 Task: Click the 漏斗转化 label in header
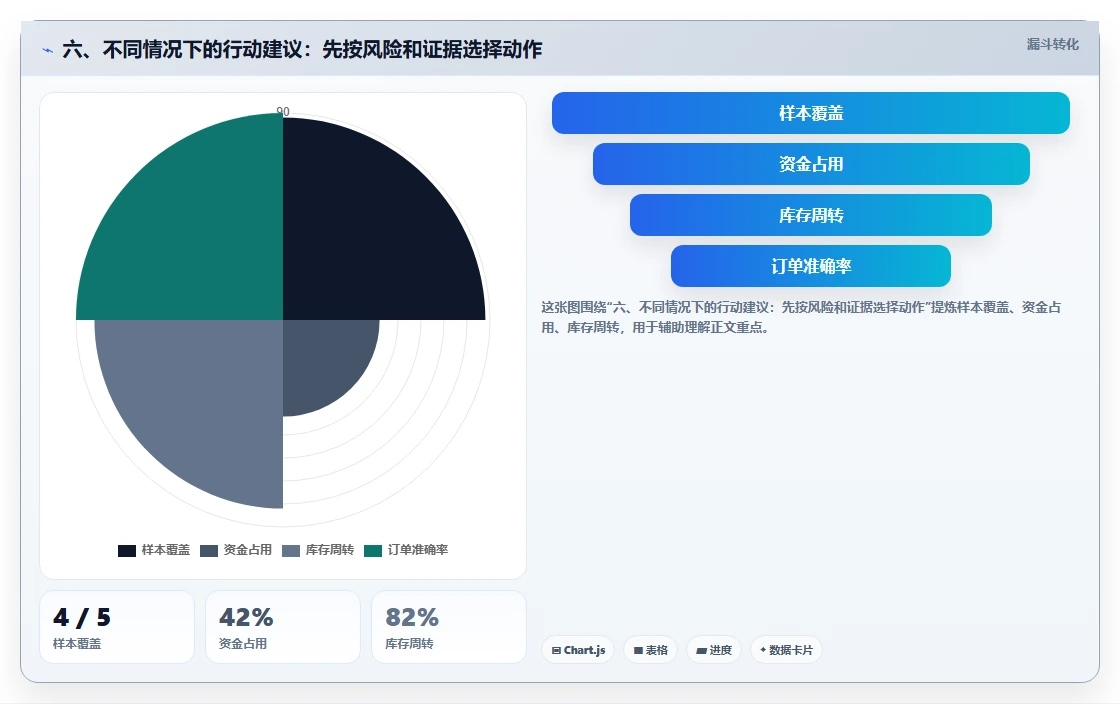click(x=1053, y=44)
